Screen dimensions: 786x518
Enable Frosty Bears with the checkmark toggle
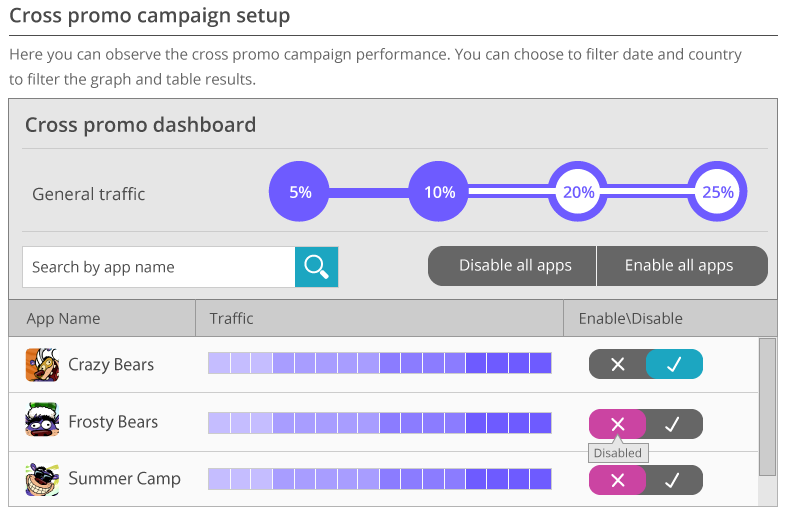tap(673, 424)
